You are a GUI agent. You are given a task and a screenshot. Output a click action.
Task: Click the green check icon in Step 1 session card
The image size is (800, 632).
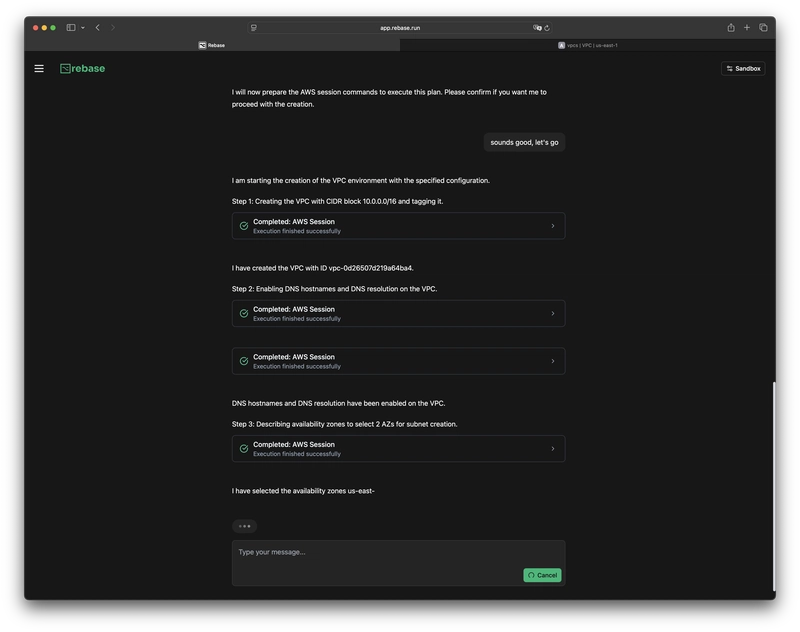[244, 226]
